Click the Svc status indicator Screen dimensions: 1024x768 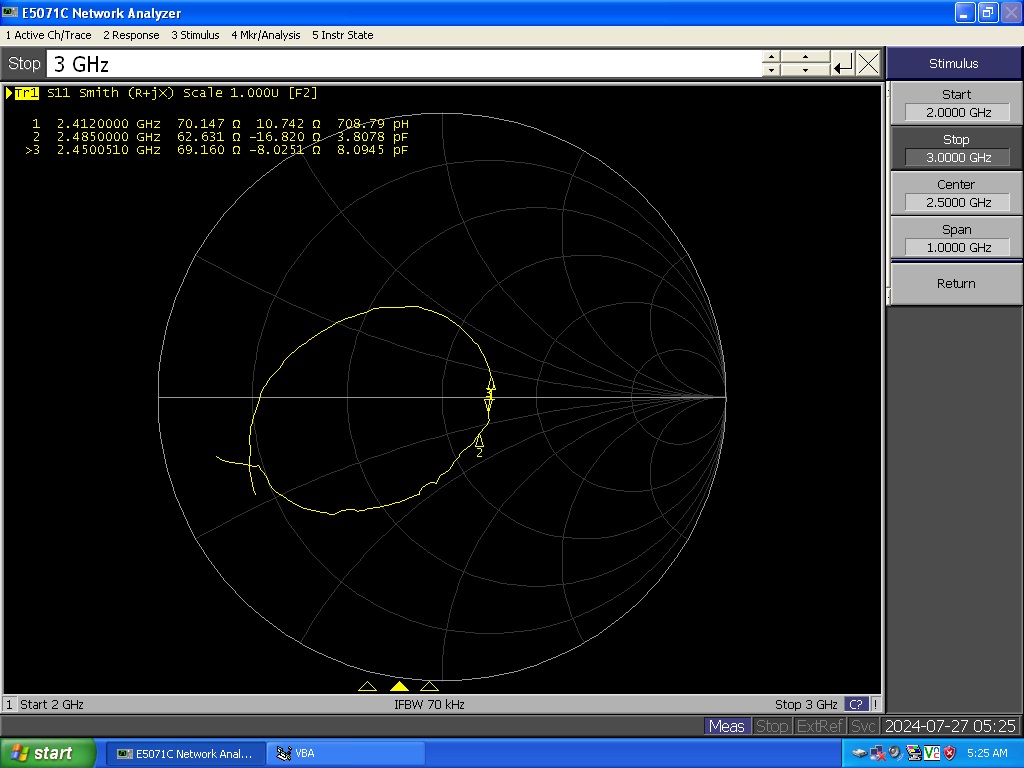[863, 726]
